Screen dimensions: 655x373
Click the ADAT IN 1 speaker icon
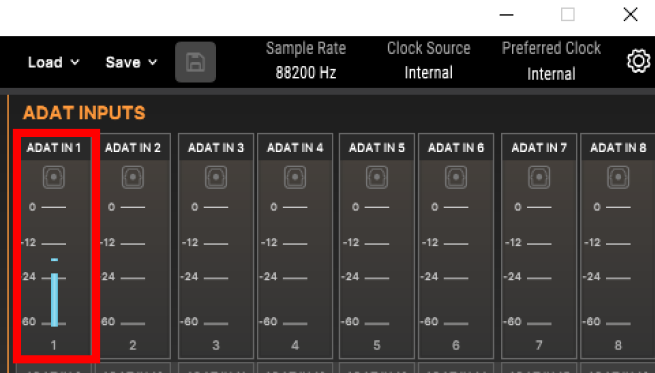54,177
